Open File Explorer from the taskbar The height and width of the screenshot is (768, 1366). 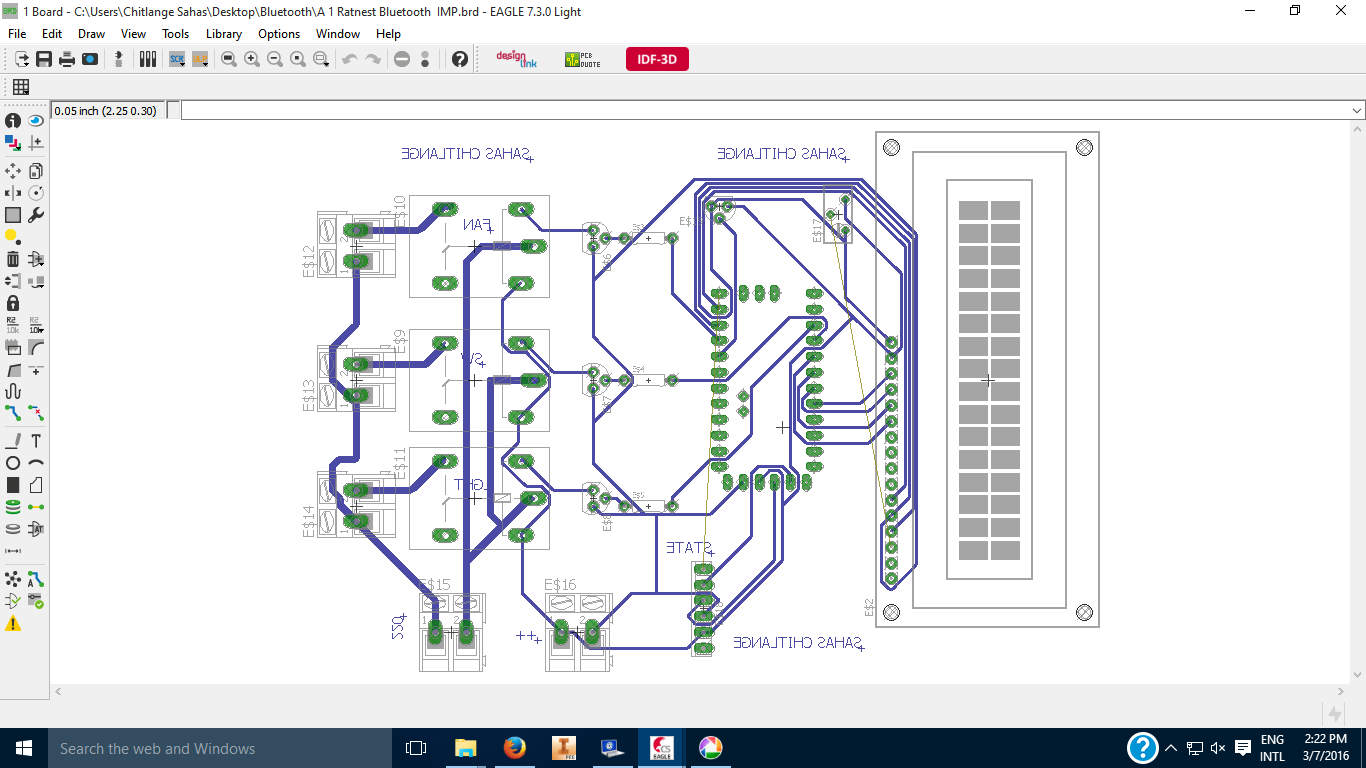[466, 748]
